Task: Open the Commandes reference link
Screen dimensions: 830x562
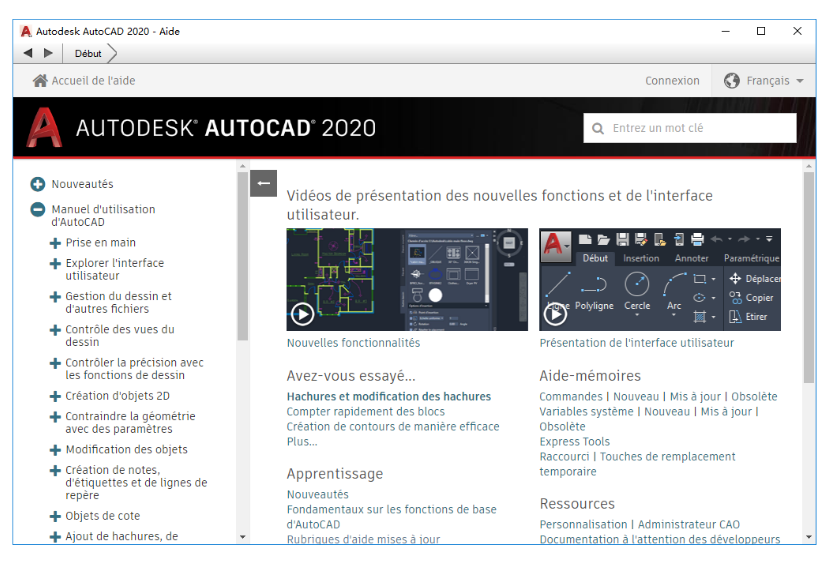Action: [571, 396]
